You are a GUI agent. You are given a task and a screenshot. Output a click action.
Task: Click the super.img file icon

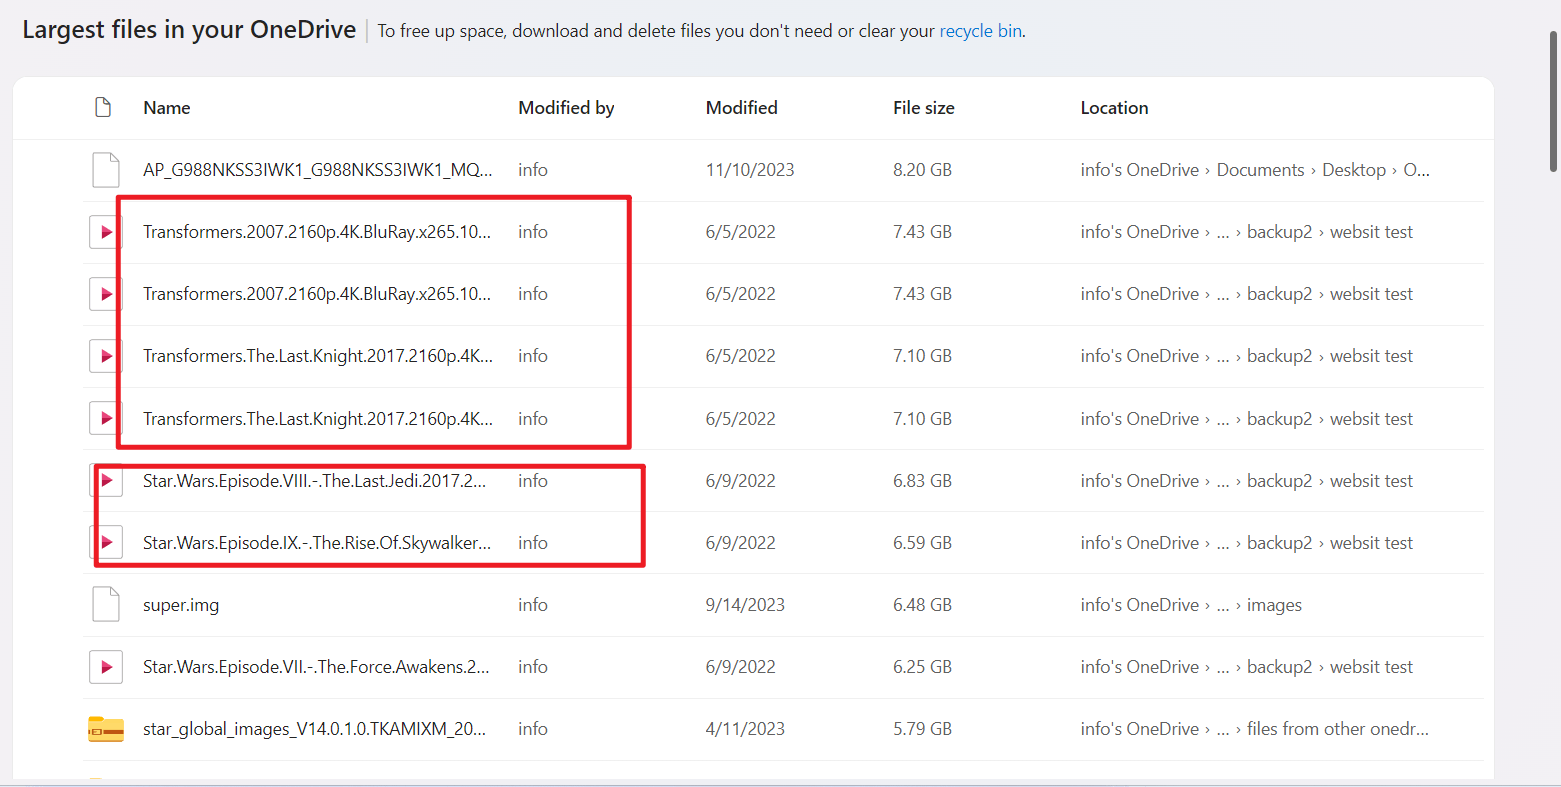tap(106, 605)
